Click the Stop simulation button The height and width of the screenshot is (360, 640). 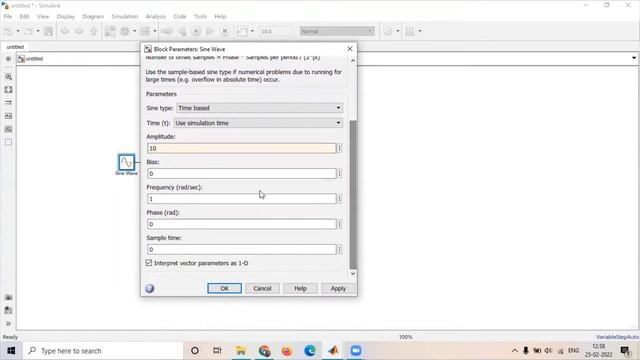click(224, 31)
